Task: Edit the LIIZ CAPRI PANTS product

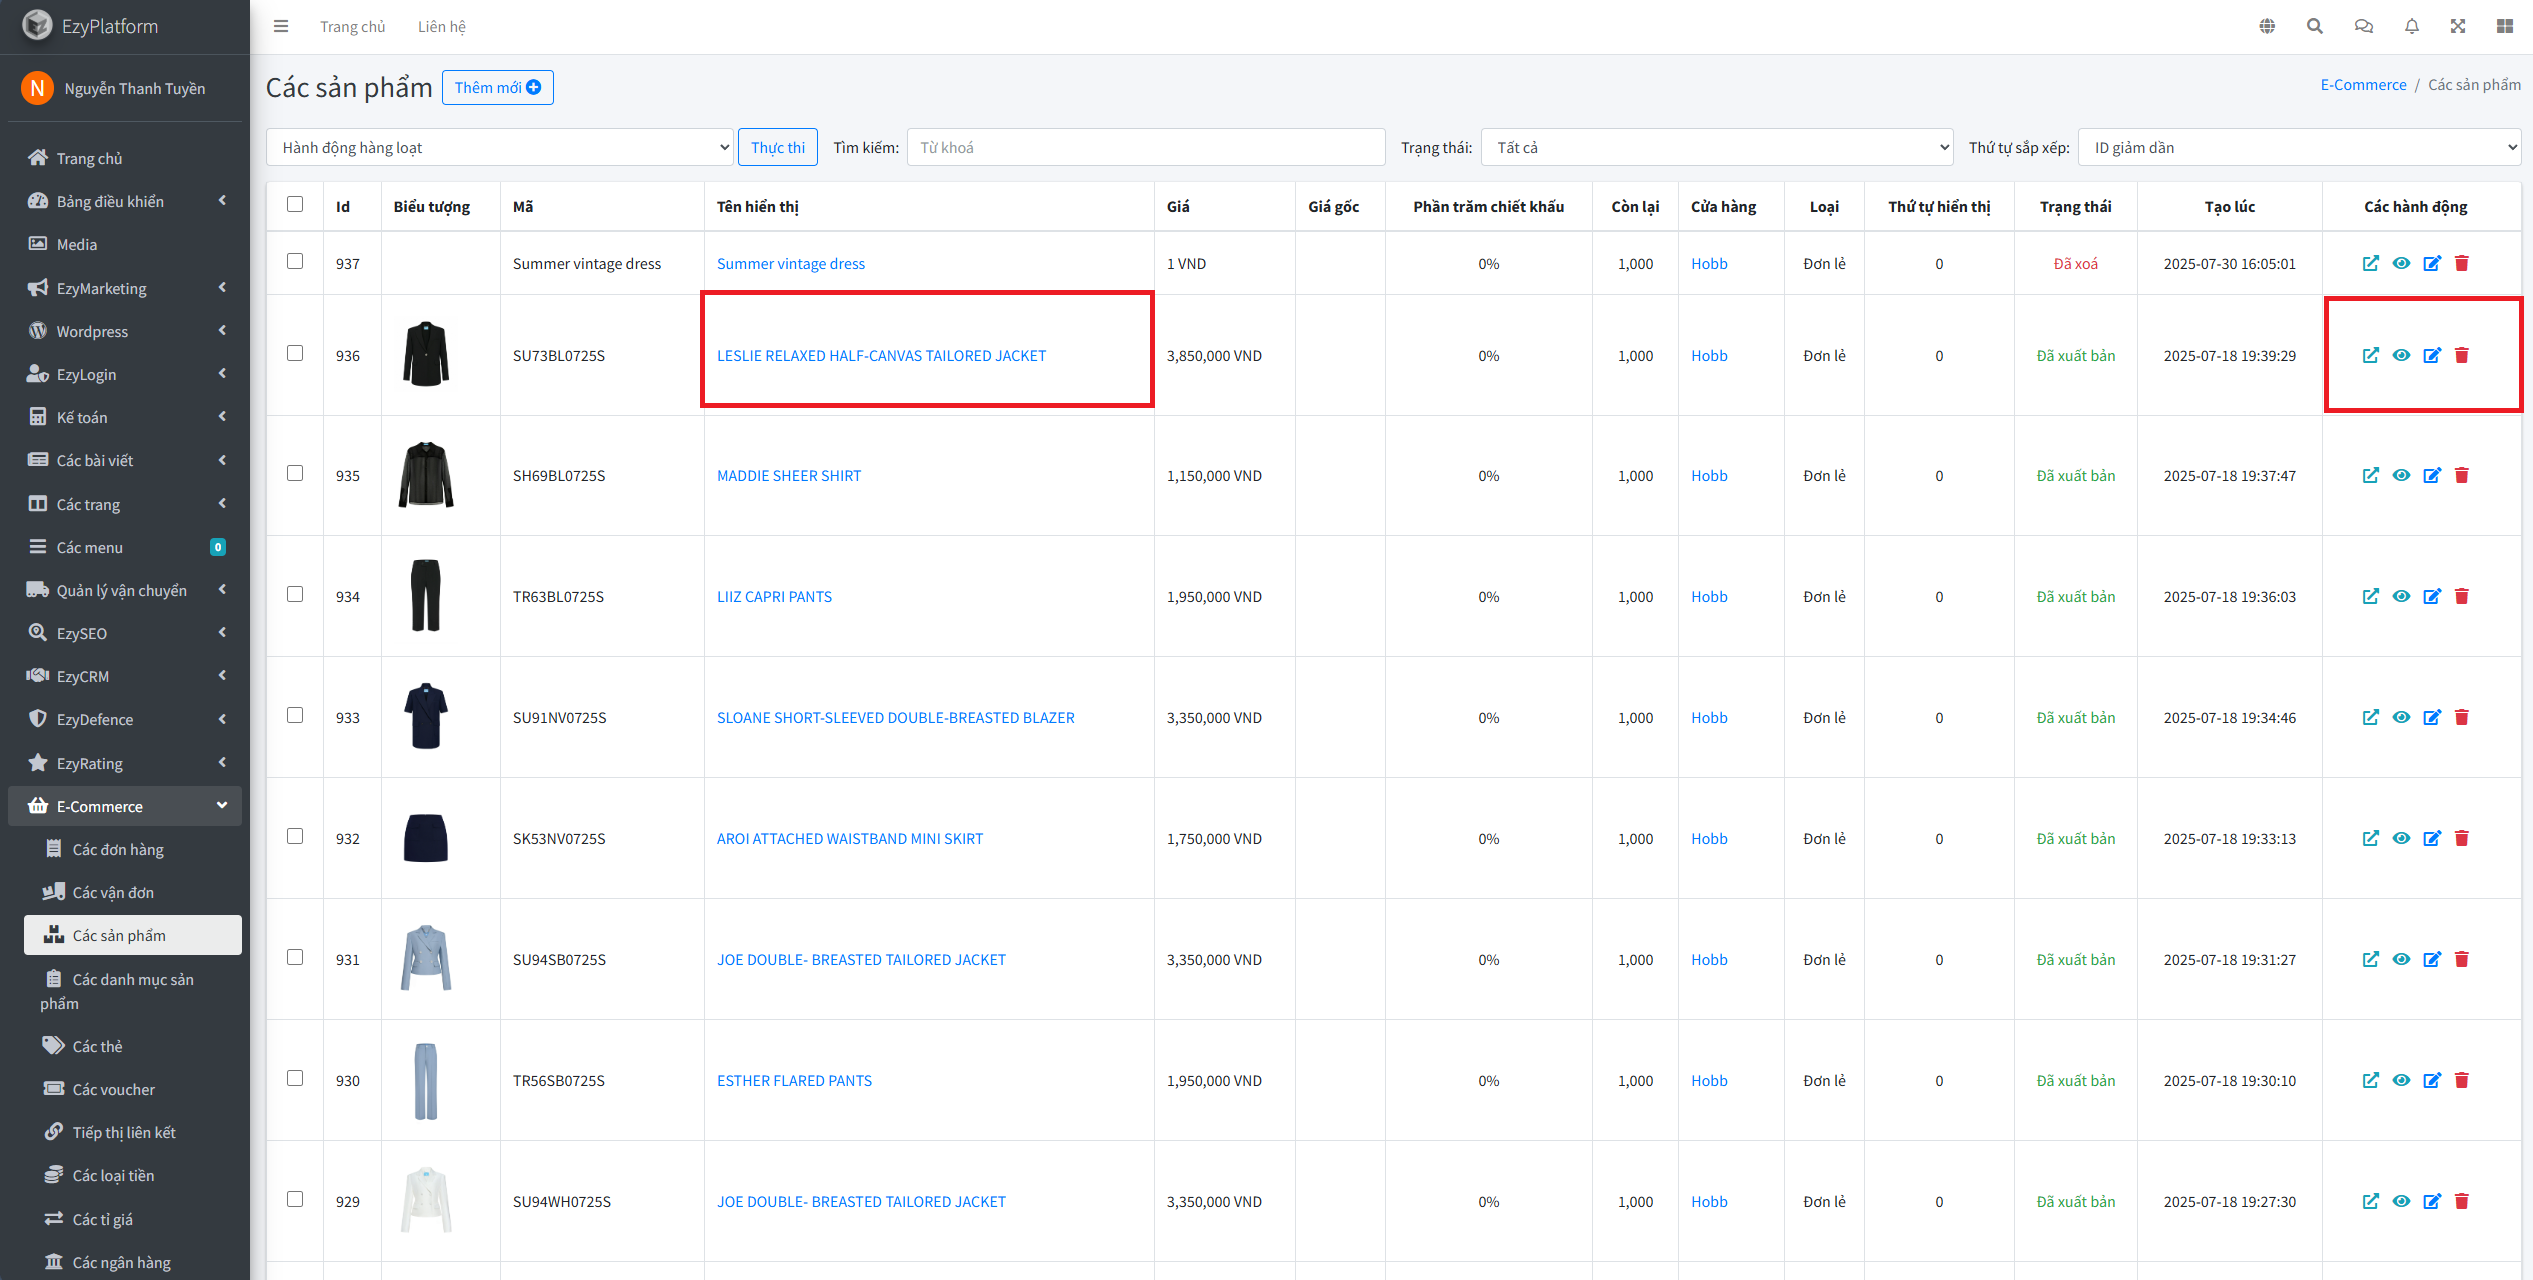Action: 2432,597
